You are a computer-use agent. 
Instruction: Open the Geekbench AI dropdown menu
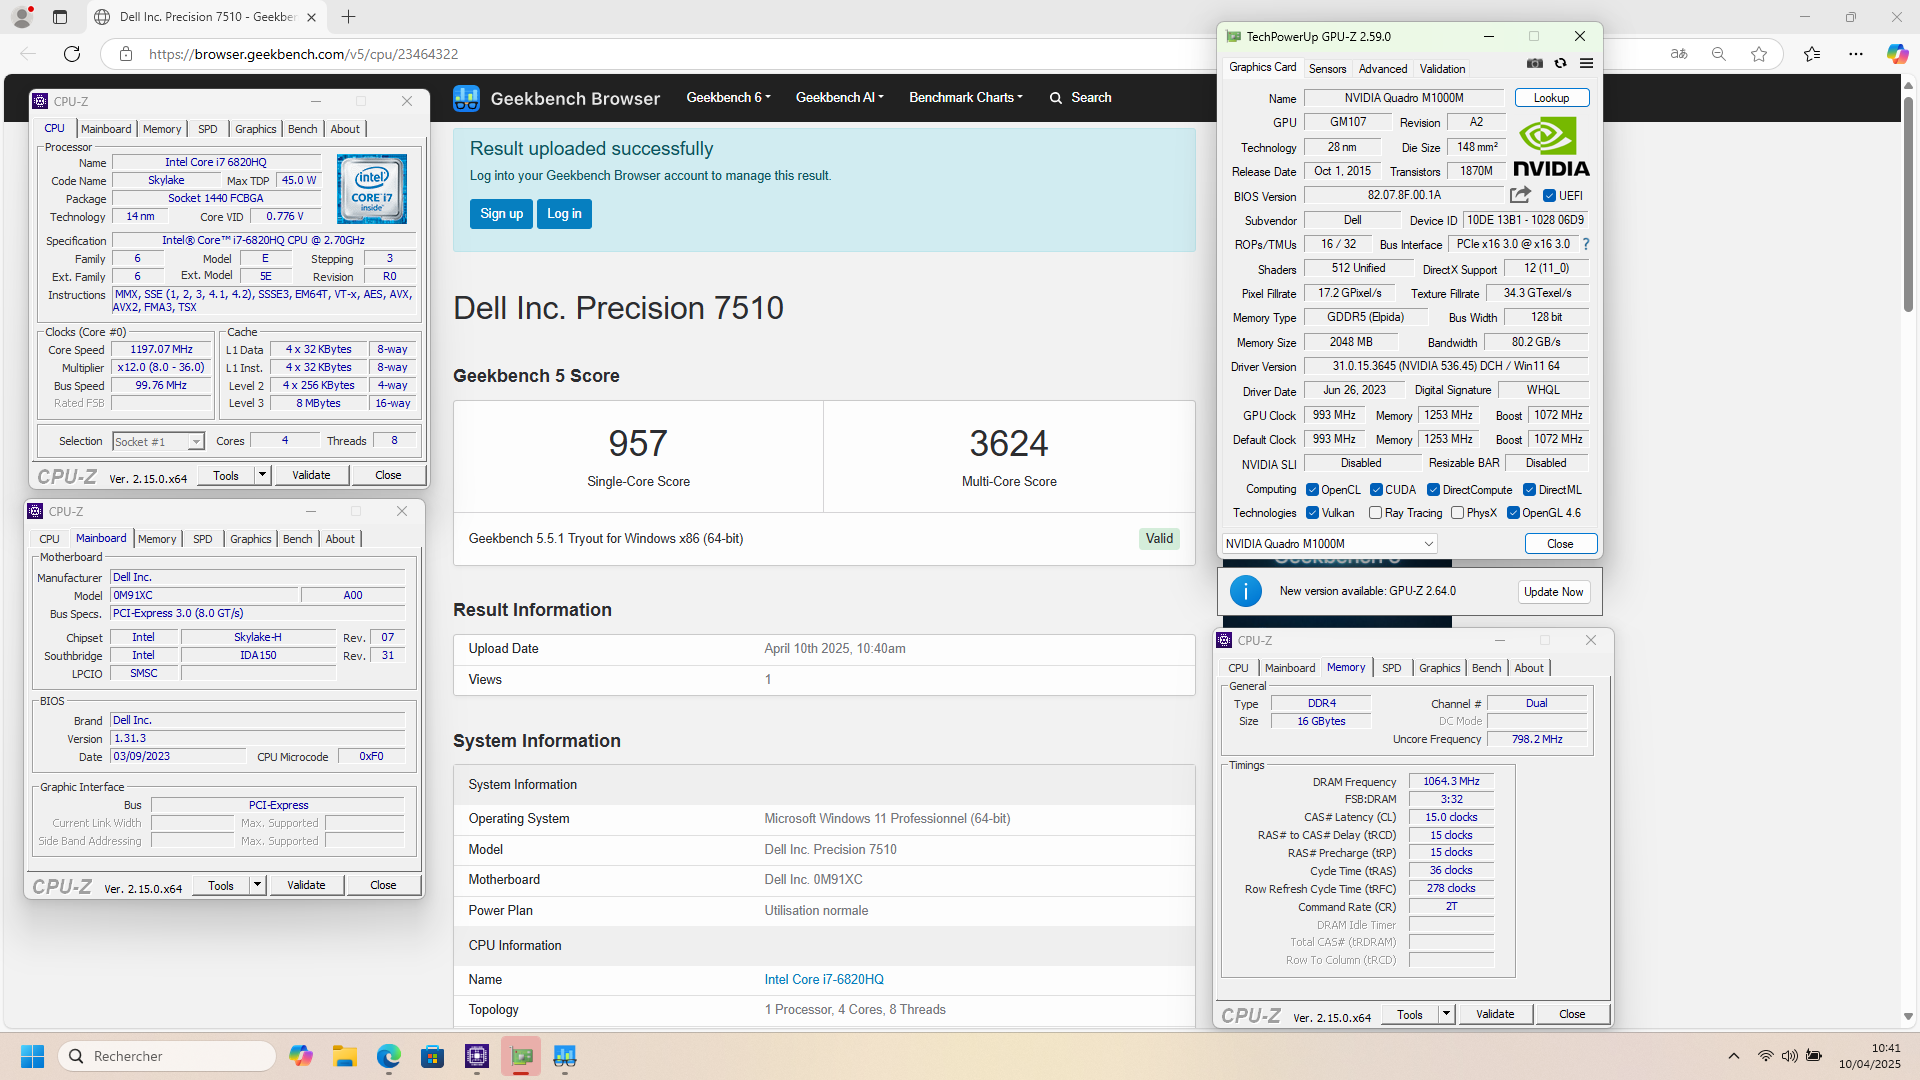[839, 97]
